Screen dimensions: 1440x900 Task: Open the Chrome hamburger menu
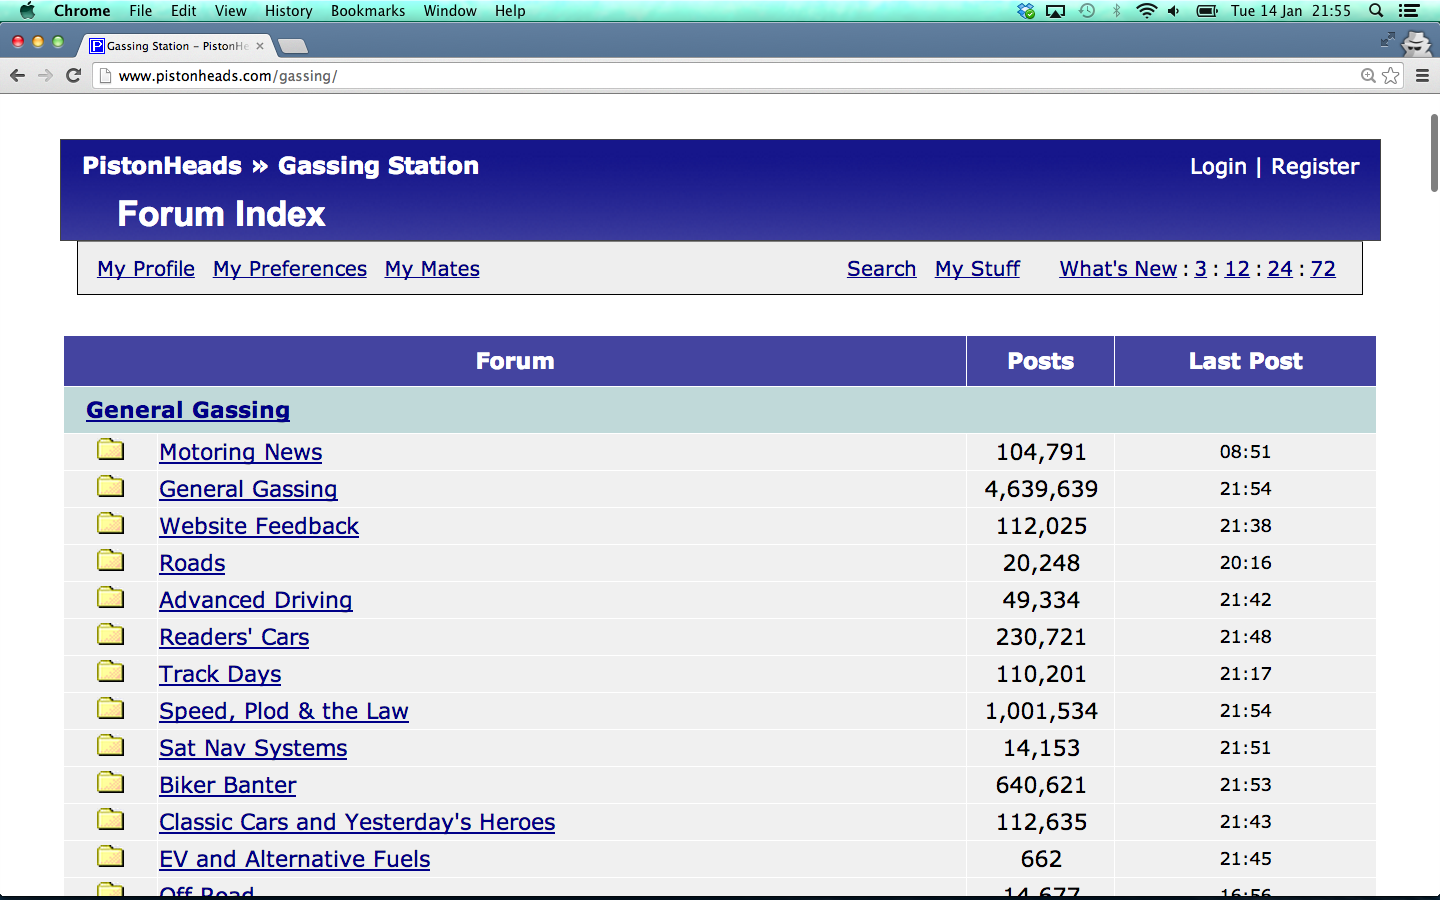pyautogui.click(x=1422, y=75)
